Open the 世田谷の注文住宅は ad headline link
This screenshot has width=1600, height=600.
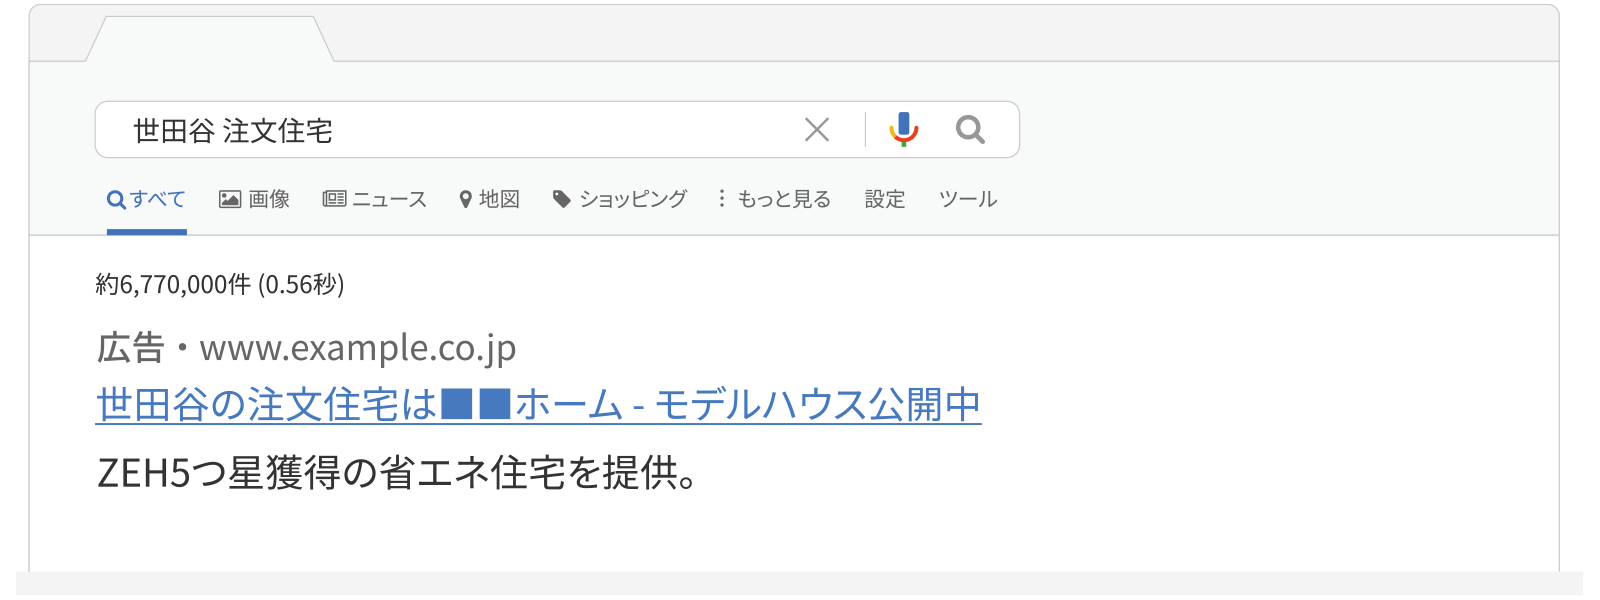pyautogui.click(x=538, y=405)
